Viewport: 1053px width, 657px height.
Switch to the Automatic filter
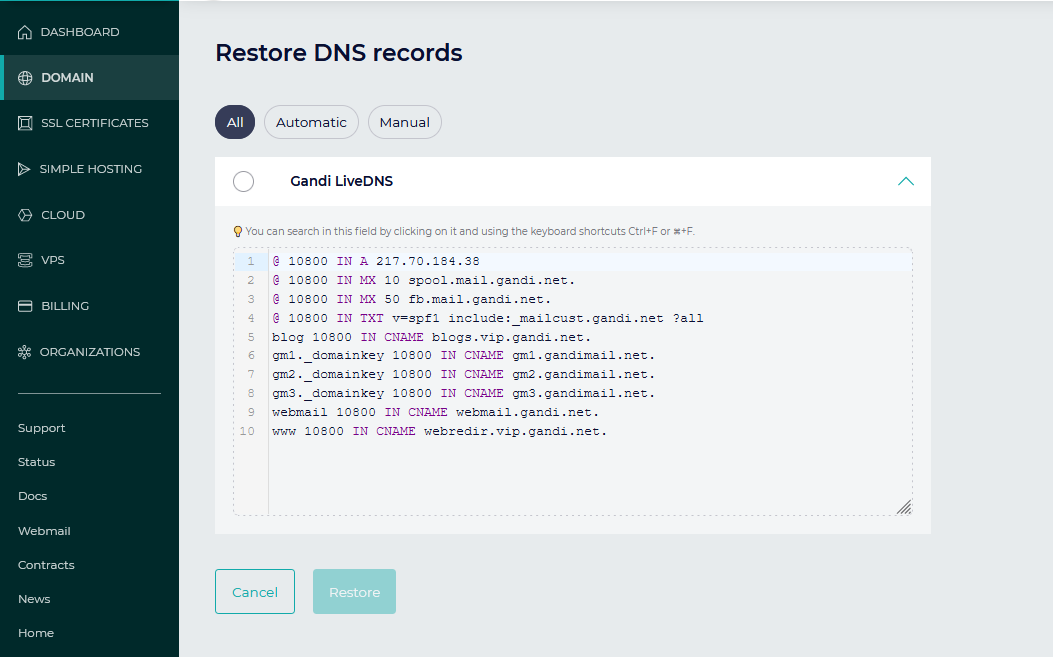tap(311, 122)
